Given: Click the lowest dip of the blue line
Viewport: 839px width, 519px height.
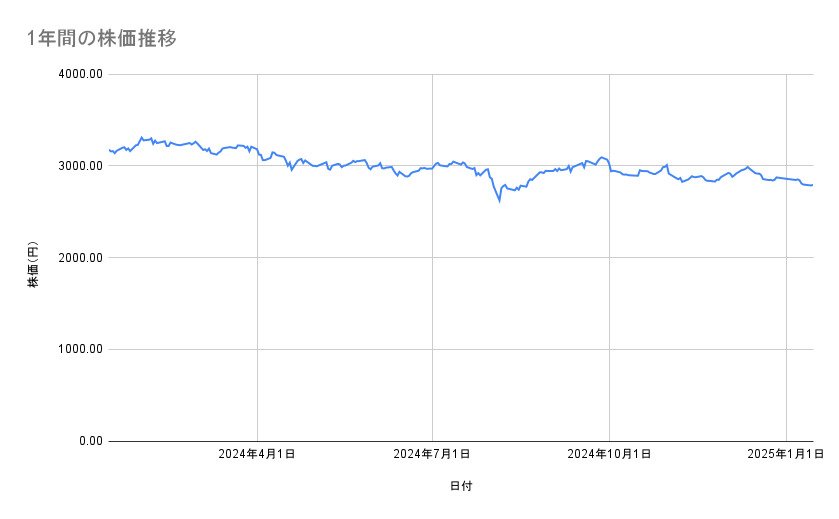Looking at the screenshot, I should click(x=499, y=201).
